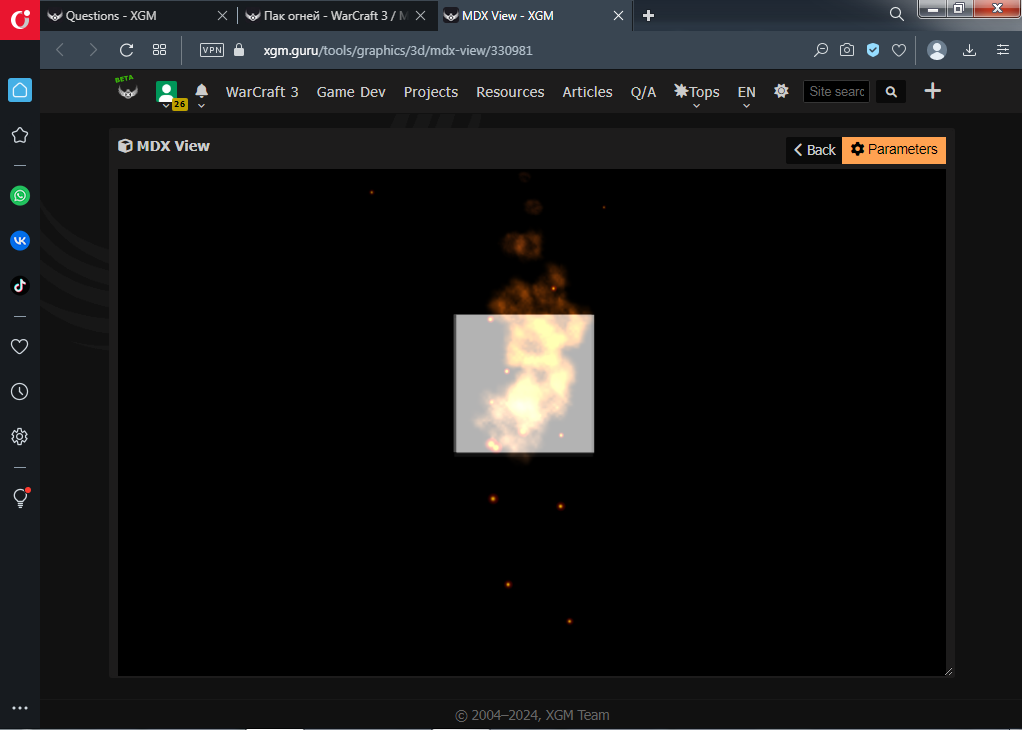Viewport: 1022px width, 730px height.
Task: Search open tabs magnifier icon
Action: pyautogui.click(x=896, y=14)
